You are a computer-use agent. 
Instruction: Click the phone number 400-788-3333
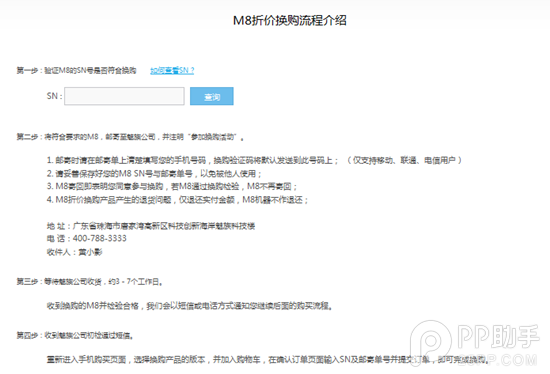tap(100, 239)
